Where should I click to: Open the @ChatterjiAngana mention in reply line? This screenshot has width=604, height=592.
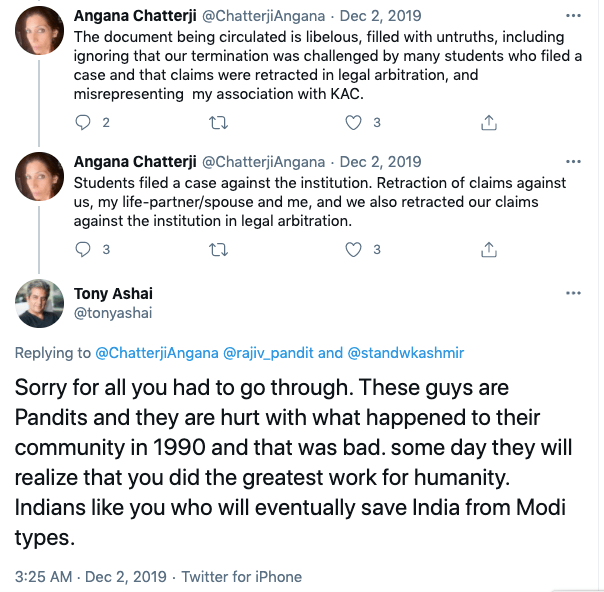tap(156, 353)
